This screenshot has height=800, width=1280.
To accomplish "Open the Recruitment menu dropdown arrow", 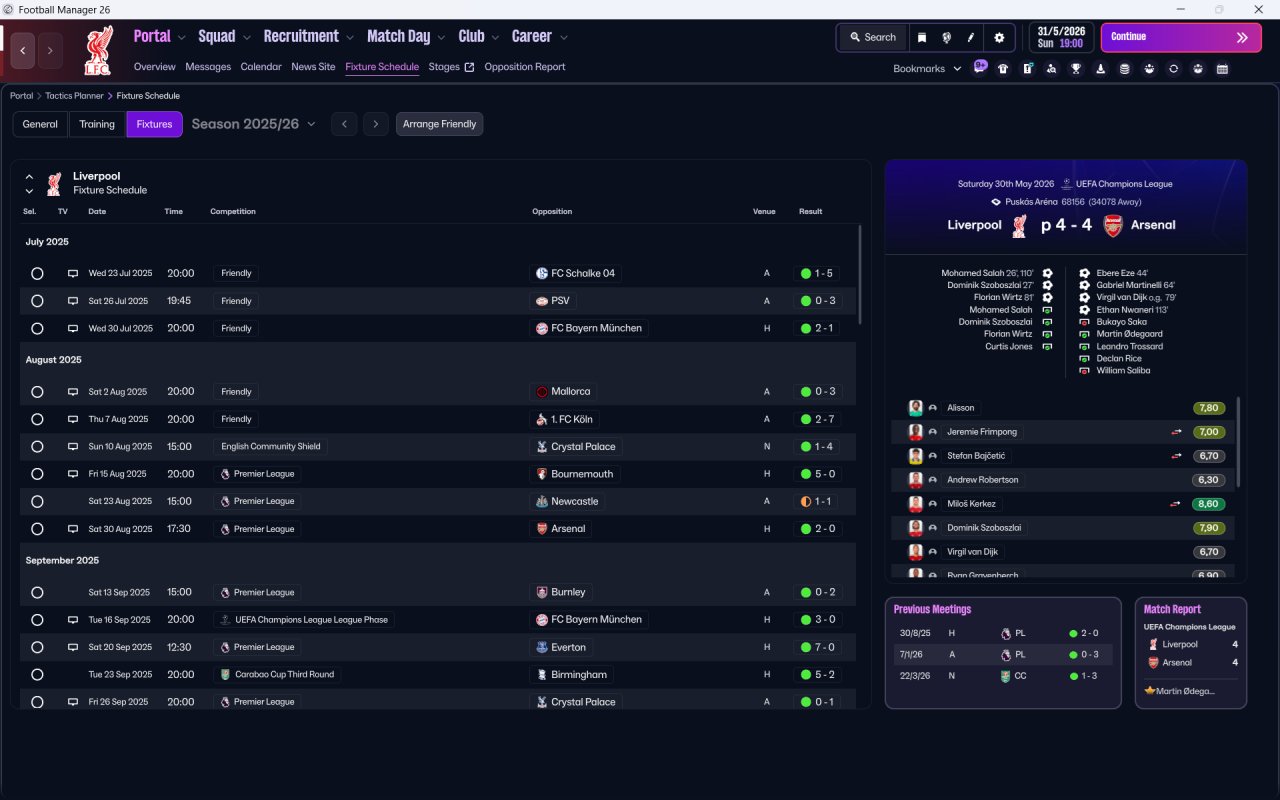I will [x=350, y=37].
